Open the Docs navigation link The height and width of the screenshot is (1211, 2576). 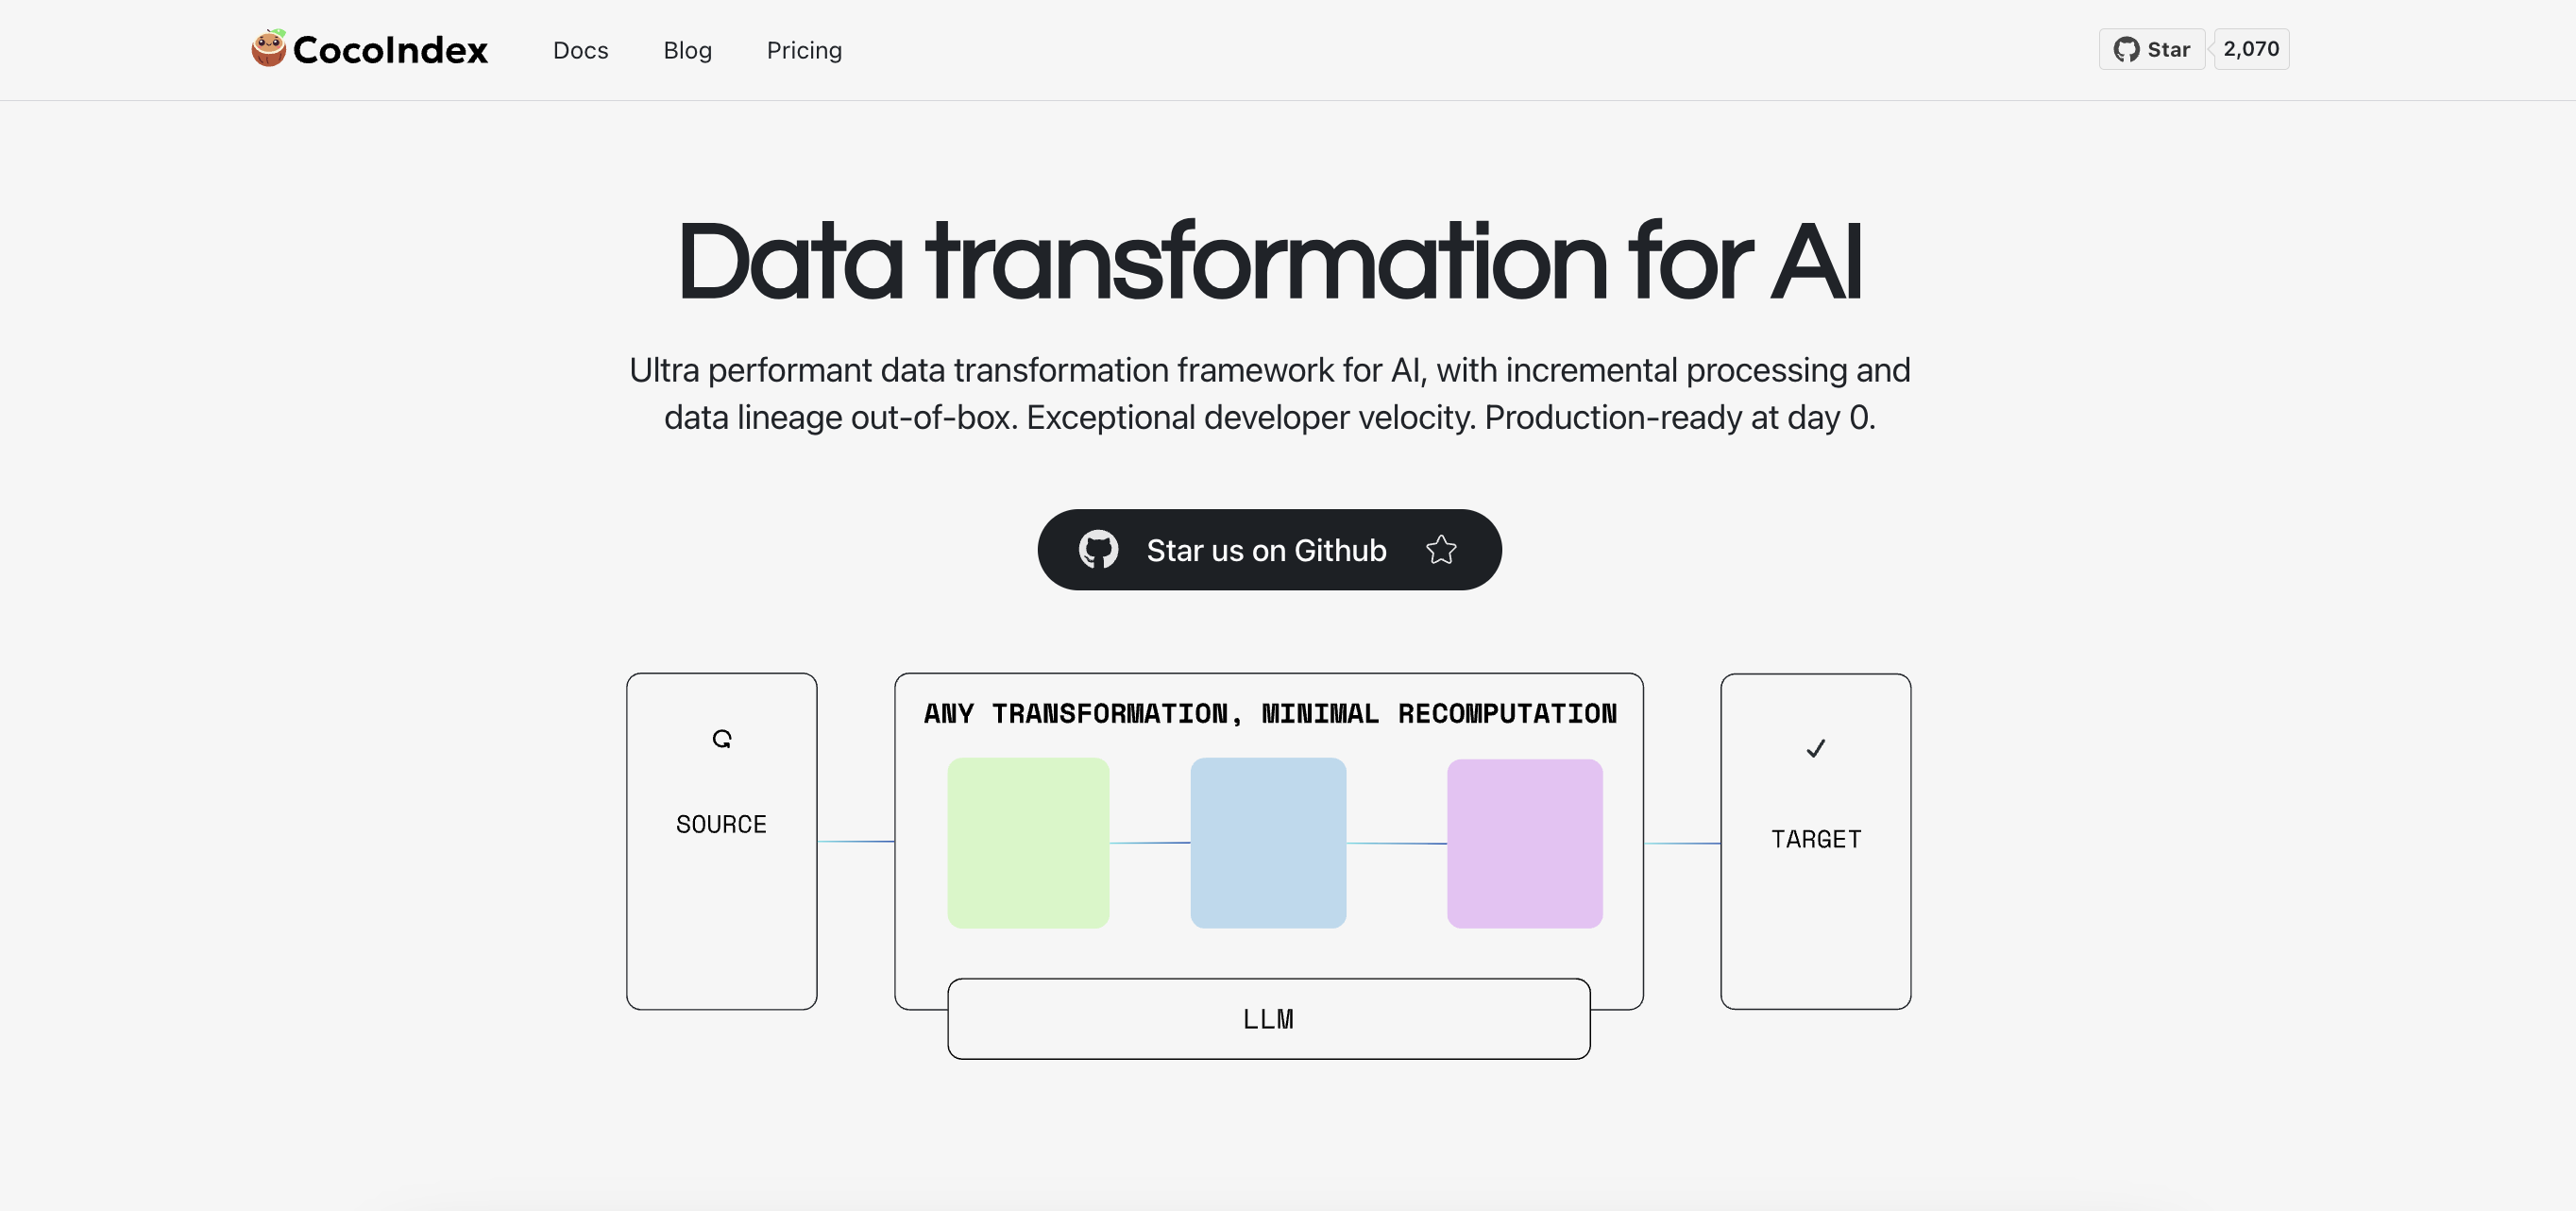point(580,50)
